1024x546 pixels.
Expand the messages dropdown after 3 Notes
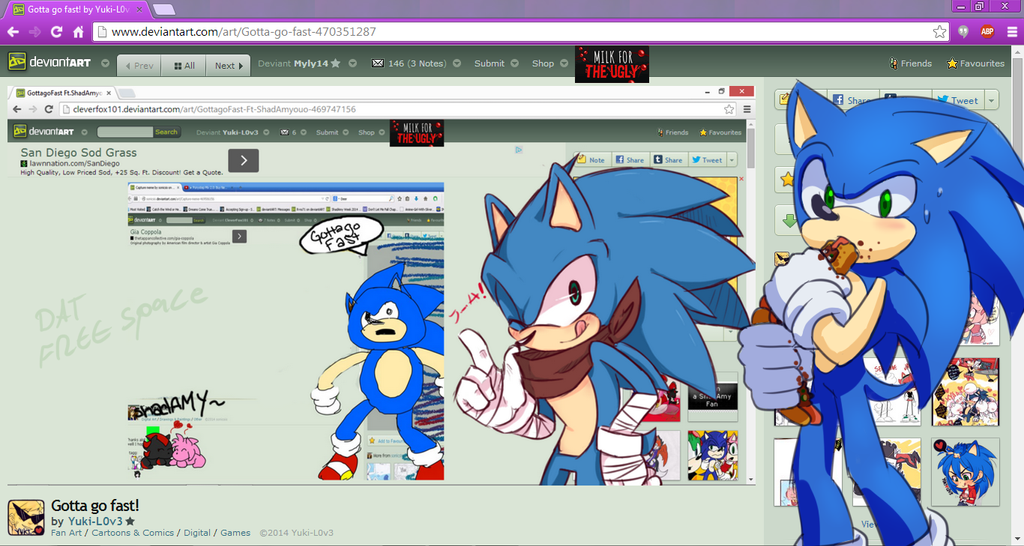tap(457, 63)
